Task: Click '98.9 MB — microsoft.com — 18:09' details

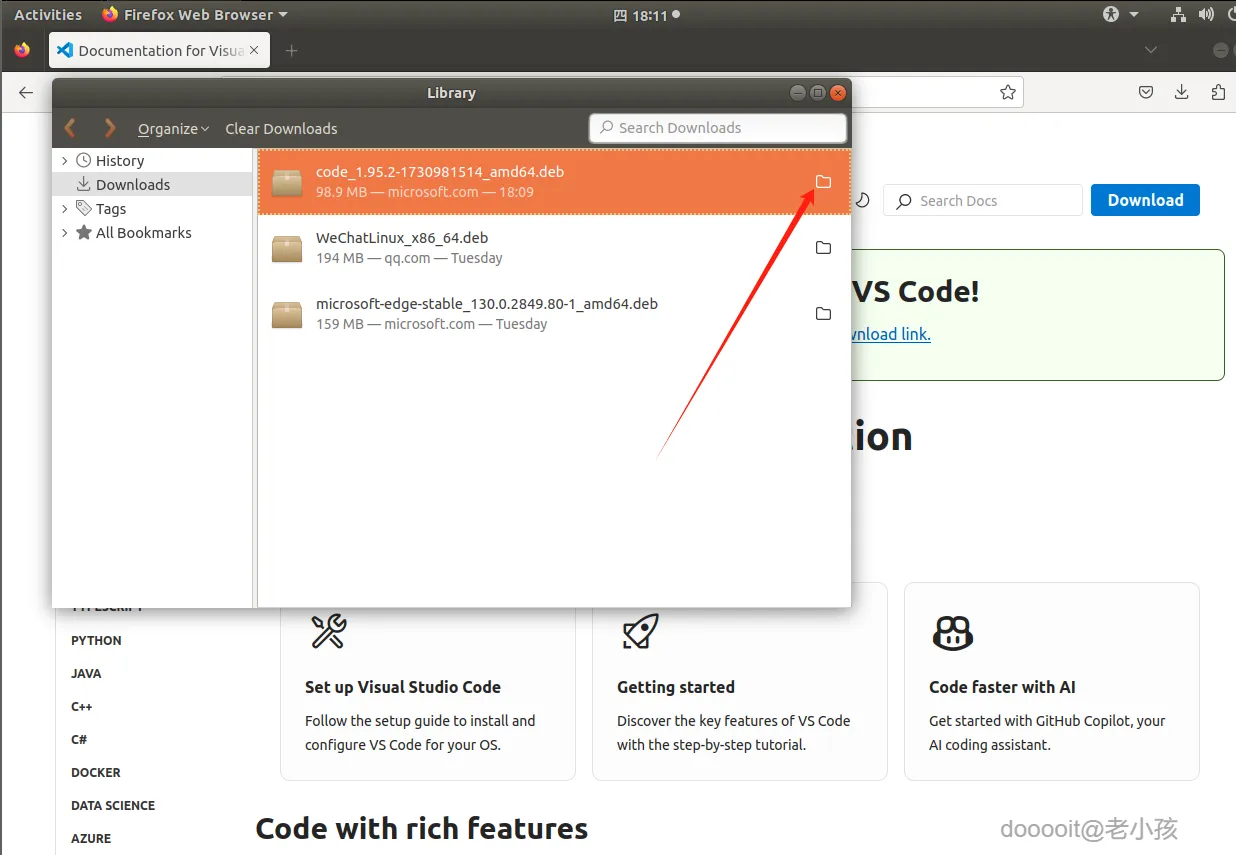Action: point(425,192)
